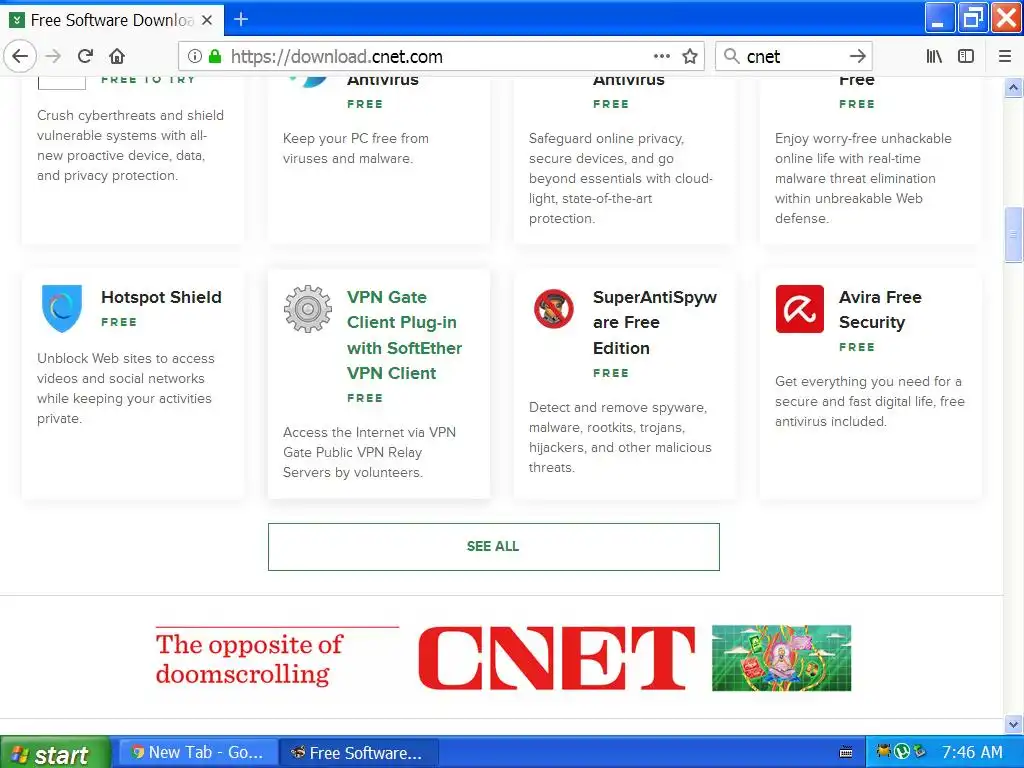Click 'Detect and remove spyware' description
Image resolution: width=1024 pixels, height=768 pixels.
click(x=620, y=437)
